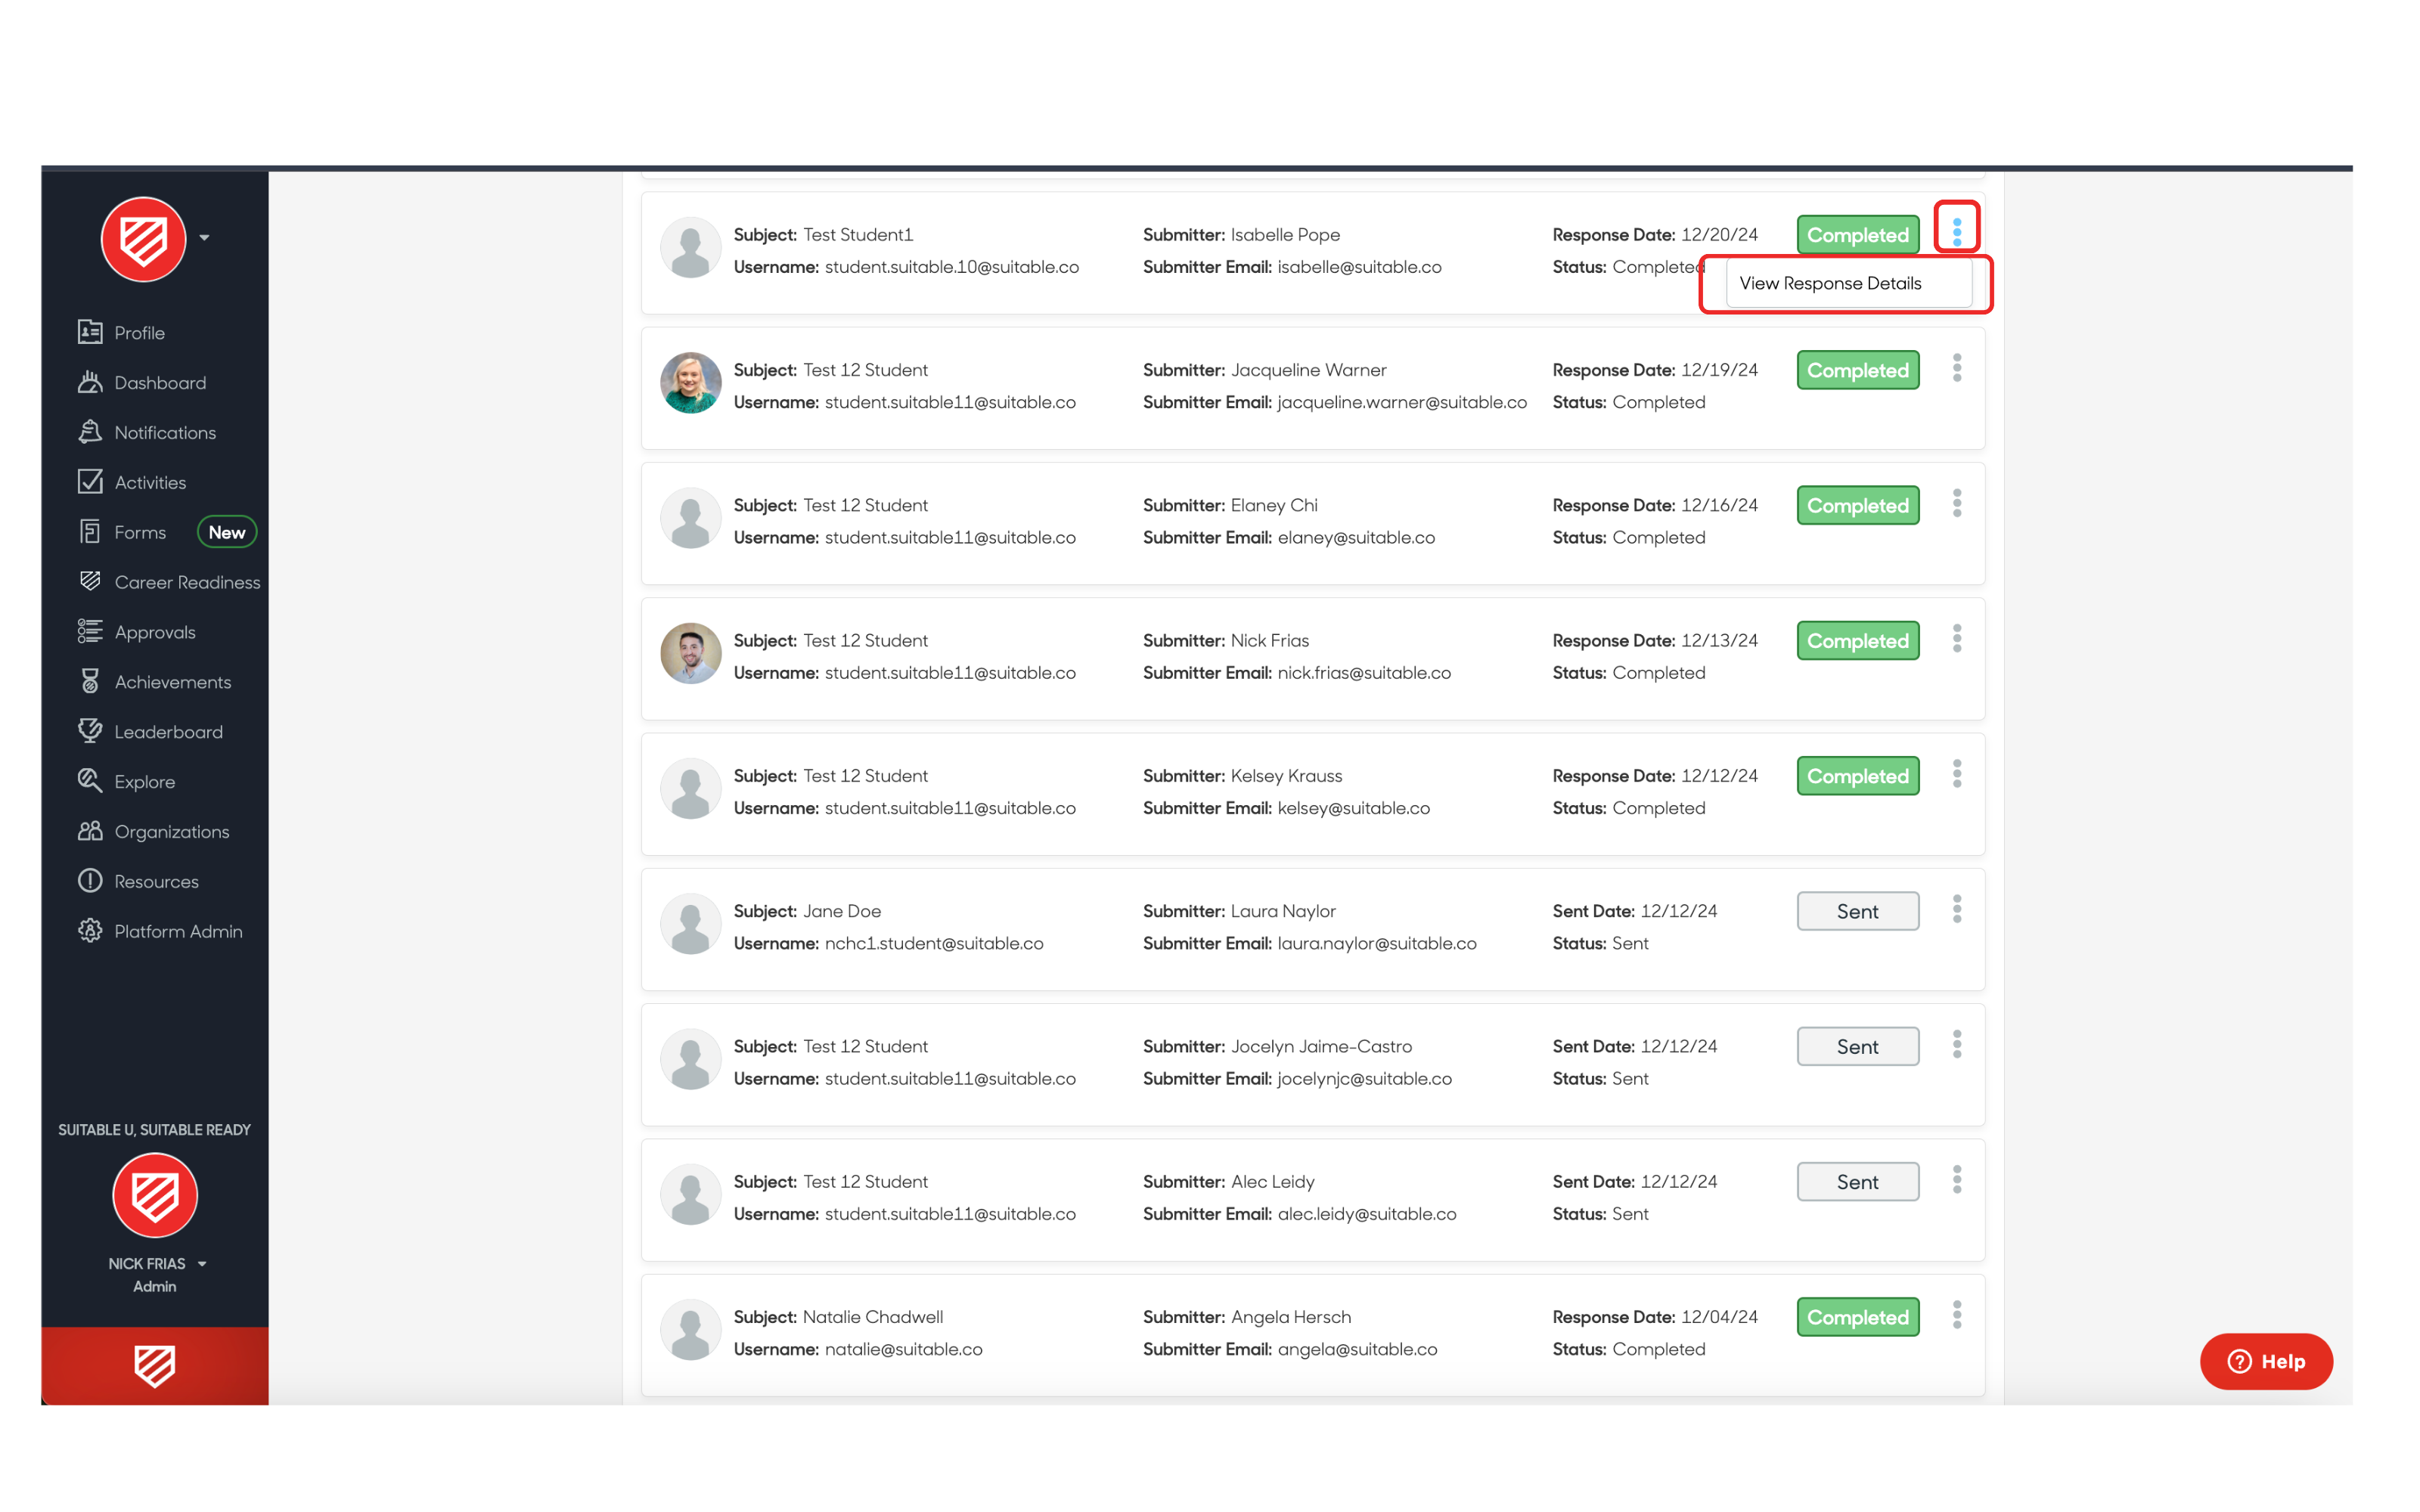Click SUITABLE U, SUITABLE READY label

pos(154,1130)
